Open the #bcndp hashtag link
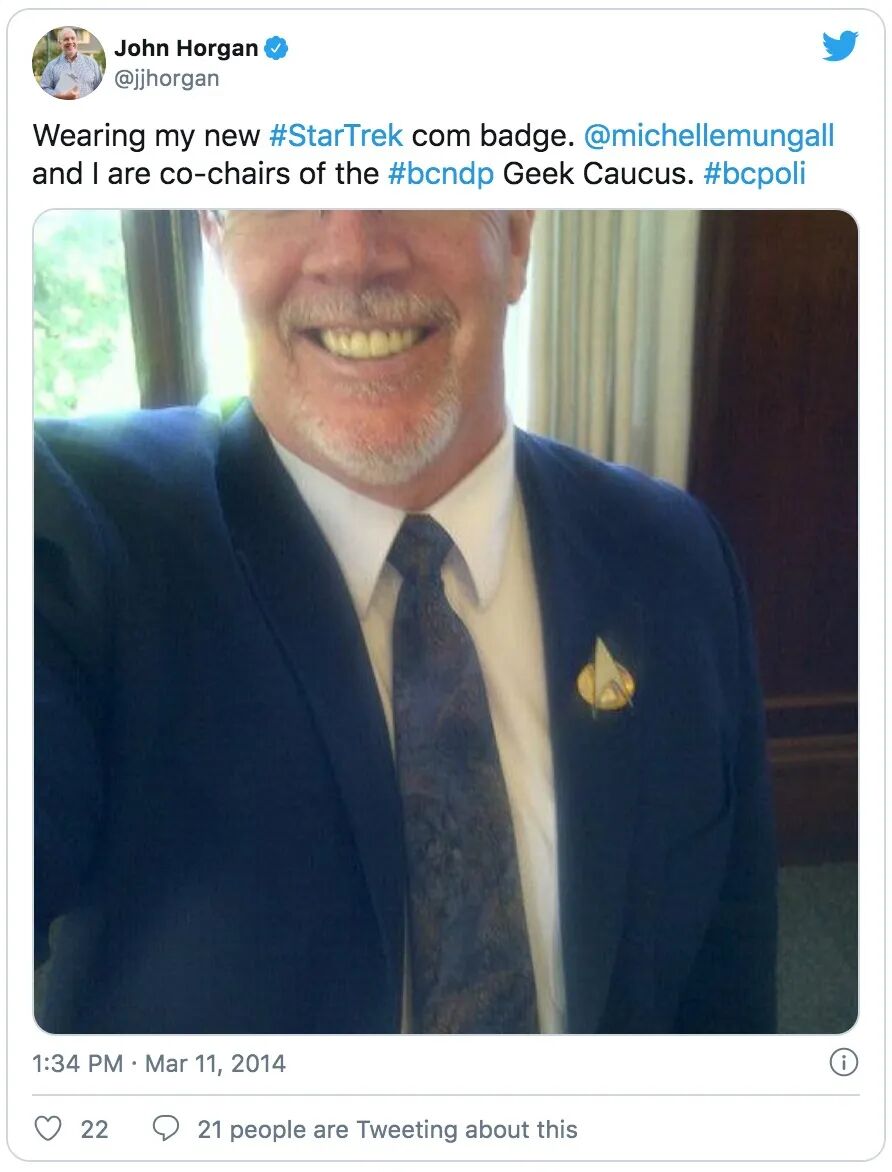This screenshot has height=1172, width=892. tap(441, 173)
